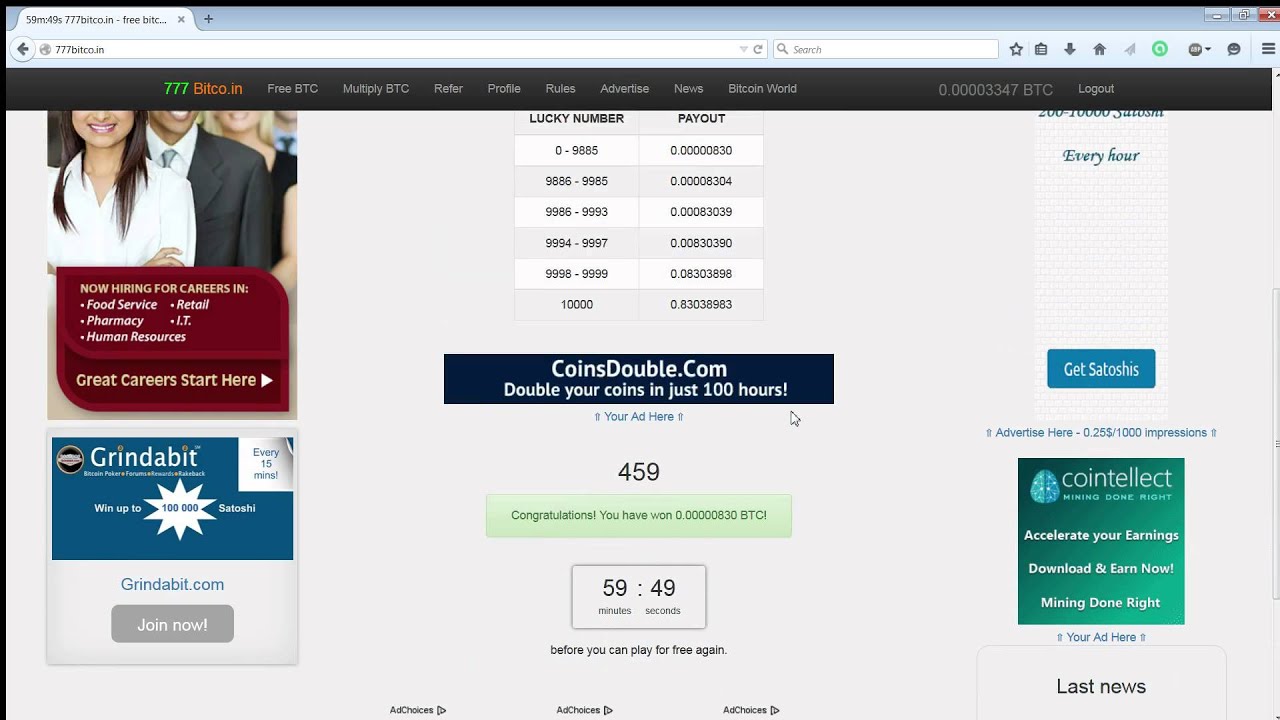Click the LUCKY NUMBER column header

click(577, 118)
